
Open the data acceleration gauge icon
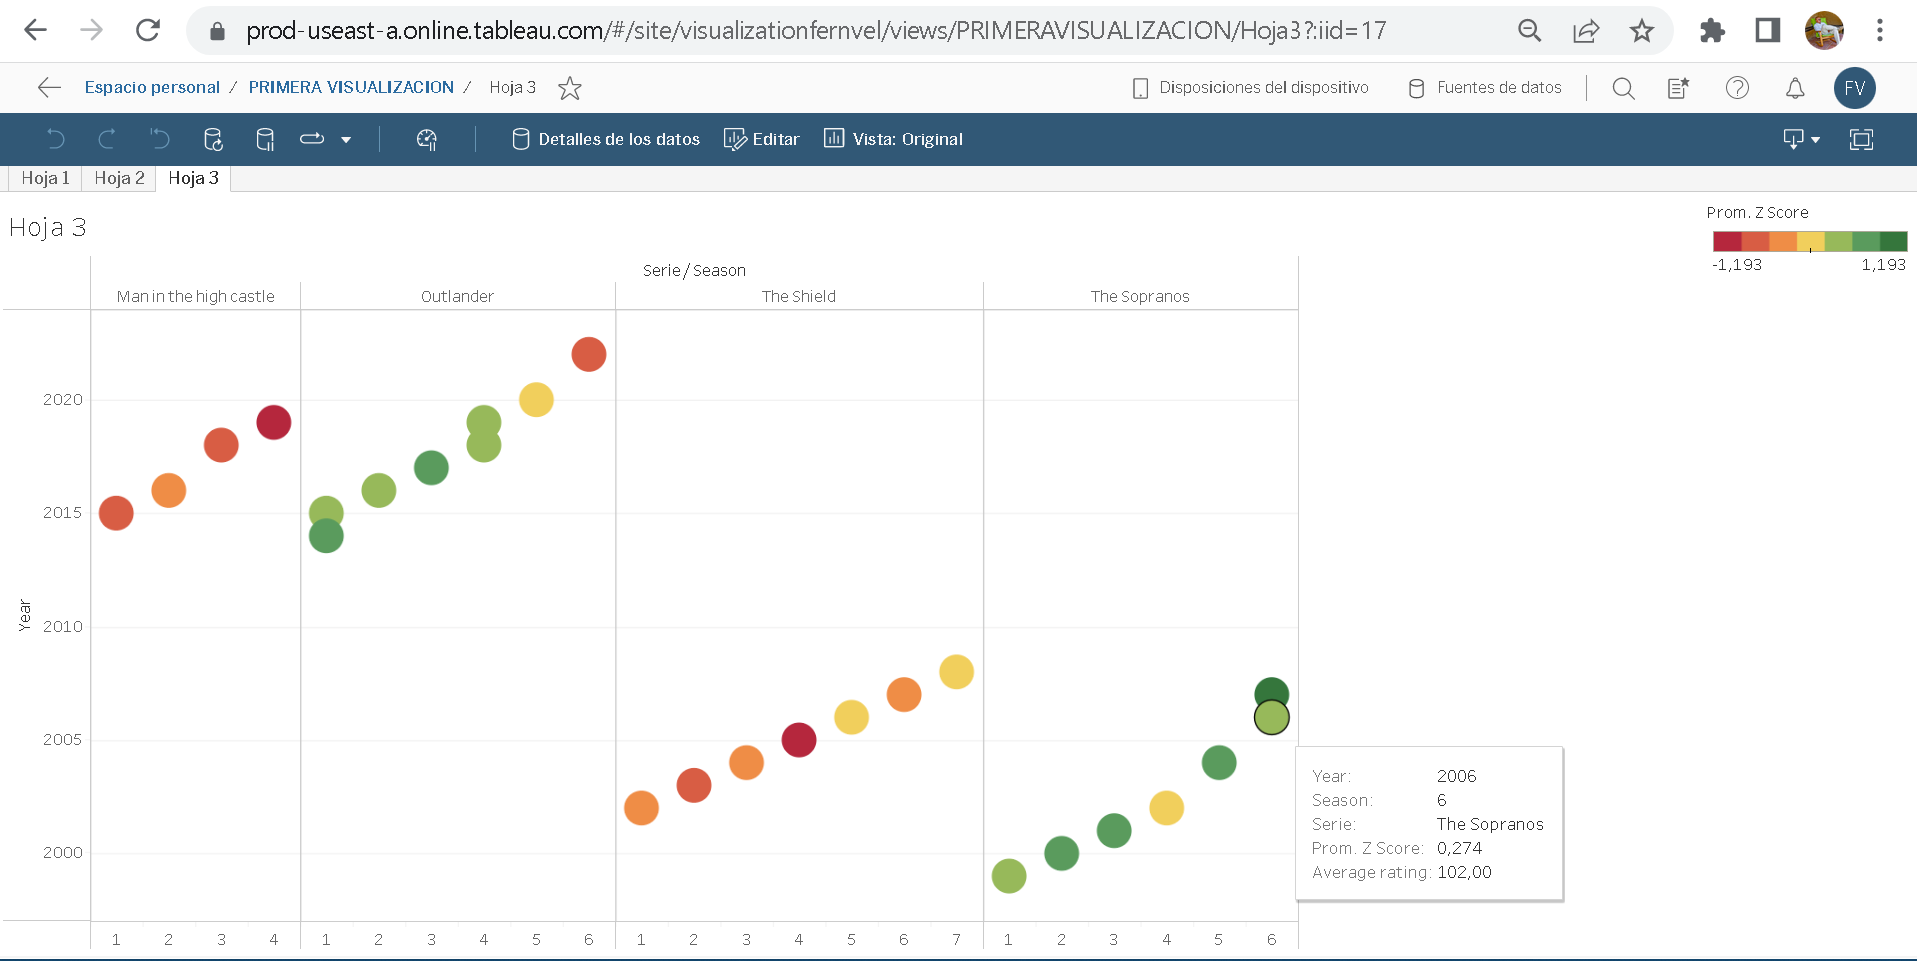pyautogui.click(x=427, y=140)
